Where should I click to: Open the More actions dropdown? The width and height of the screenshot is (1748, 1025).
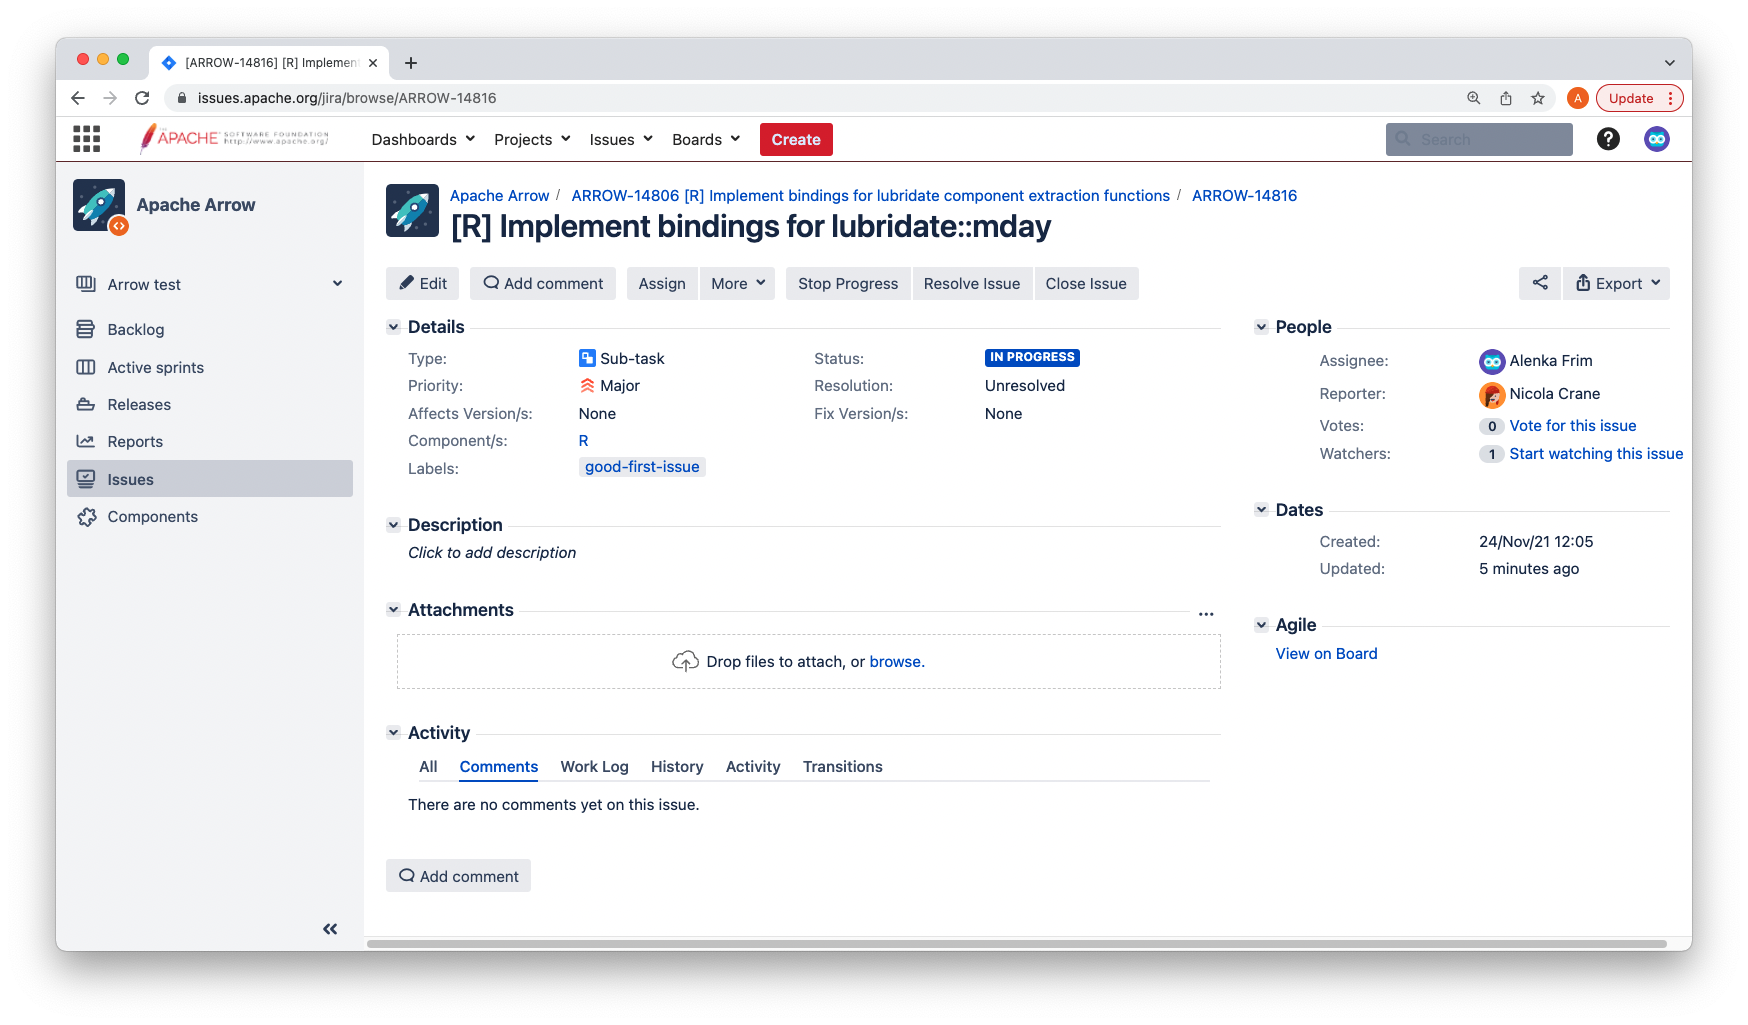pyautogui.click(x=738, y=284)
